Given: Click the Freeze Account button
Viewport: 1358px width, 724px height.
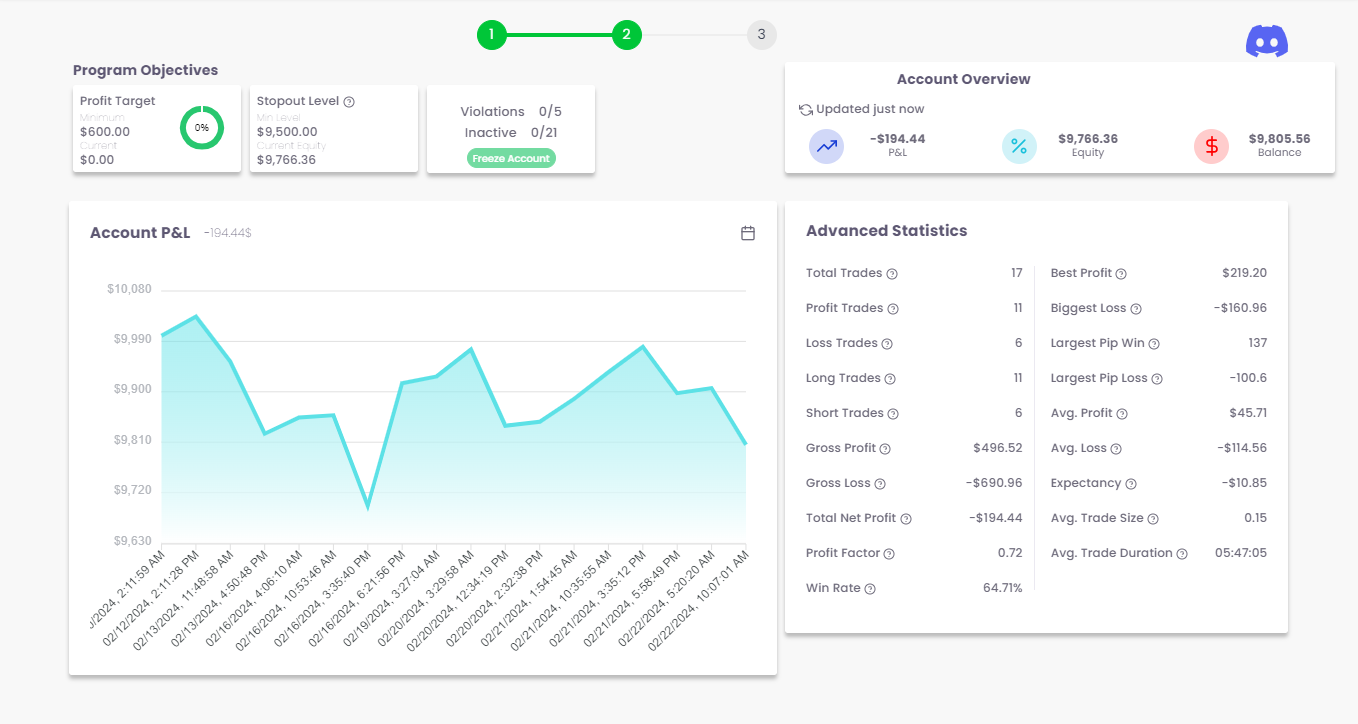Looking at the screenshot, I should click(511, 158).
